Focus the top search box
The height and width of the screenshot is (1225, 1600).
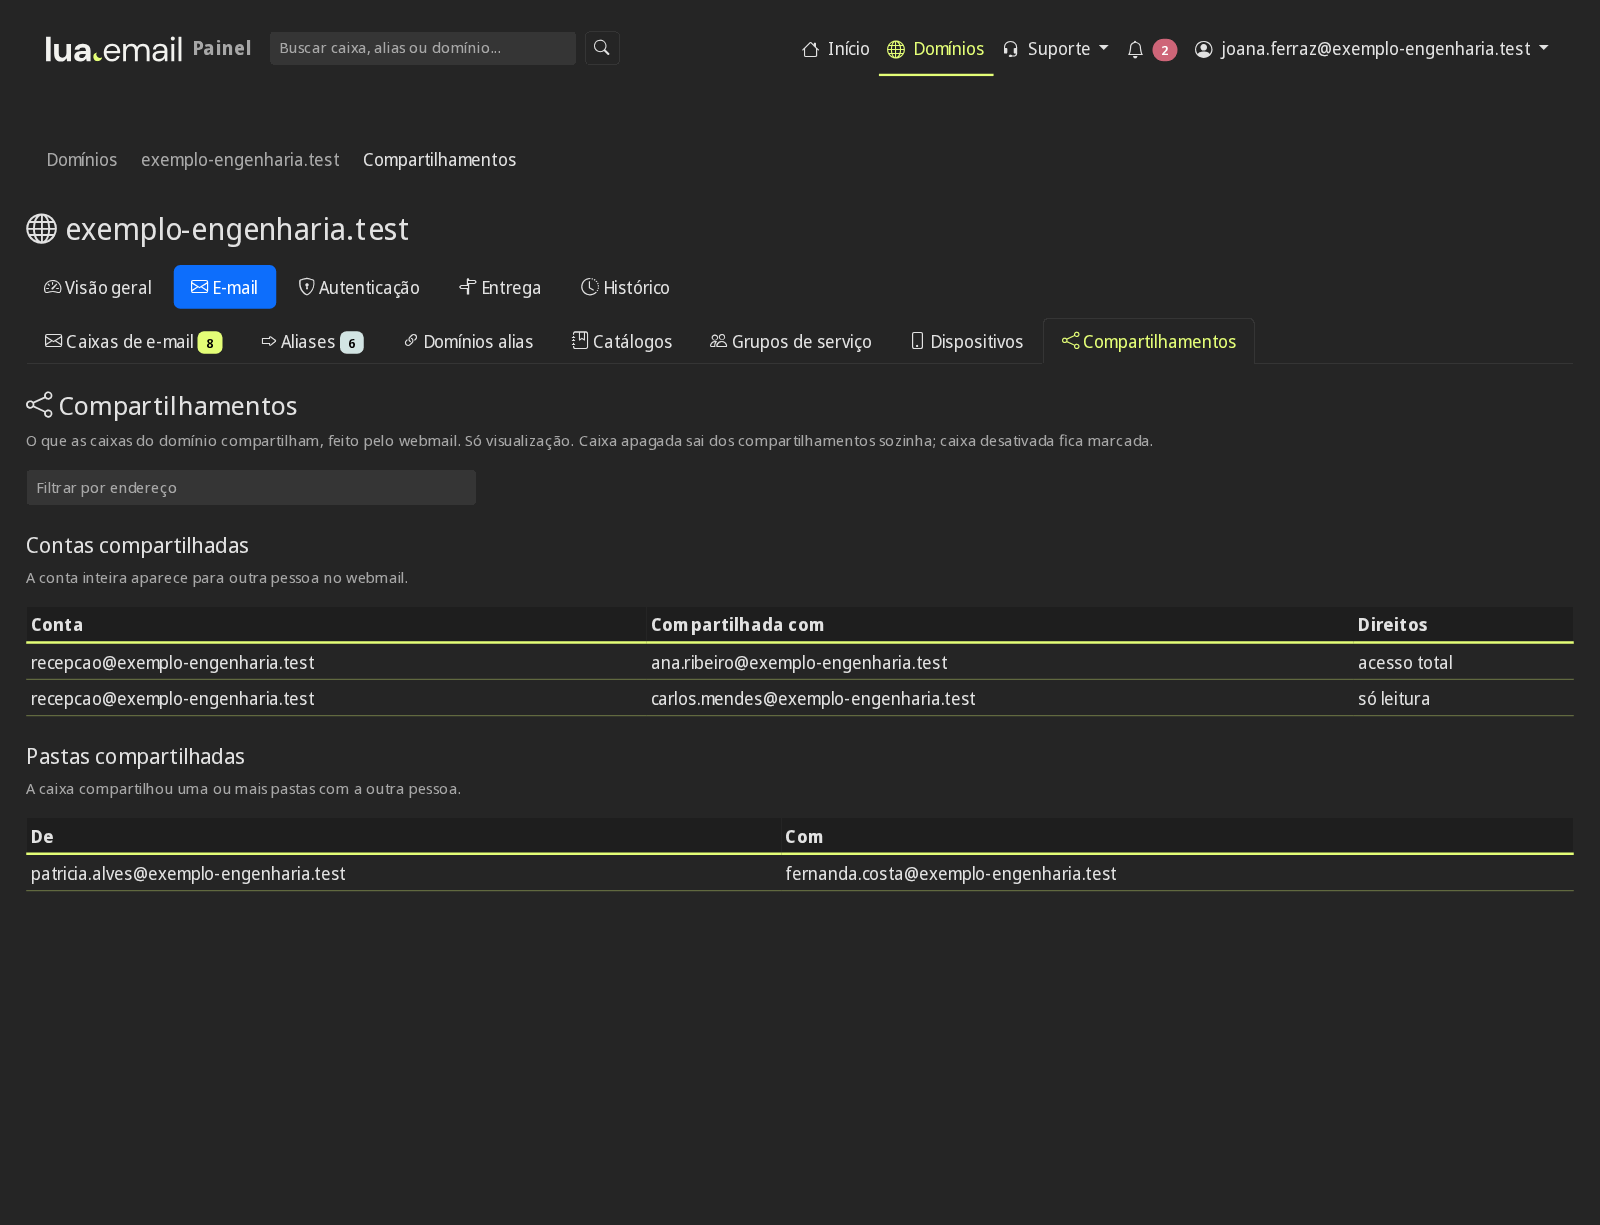tap(423, 48)
